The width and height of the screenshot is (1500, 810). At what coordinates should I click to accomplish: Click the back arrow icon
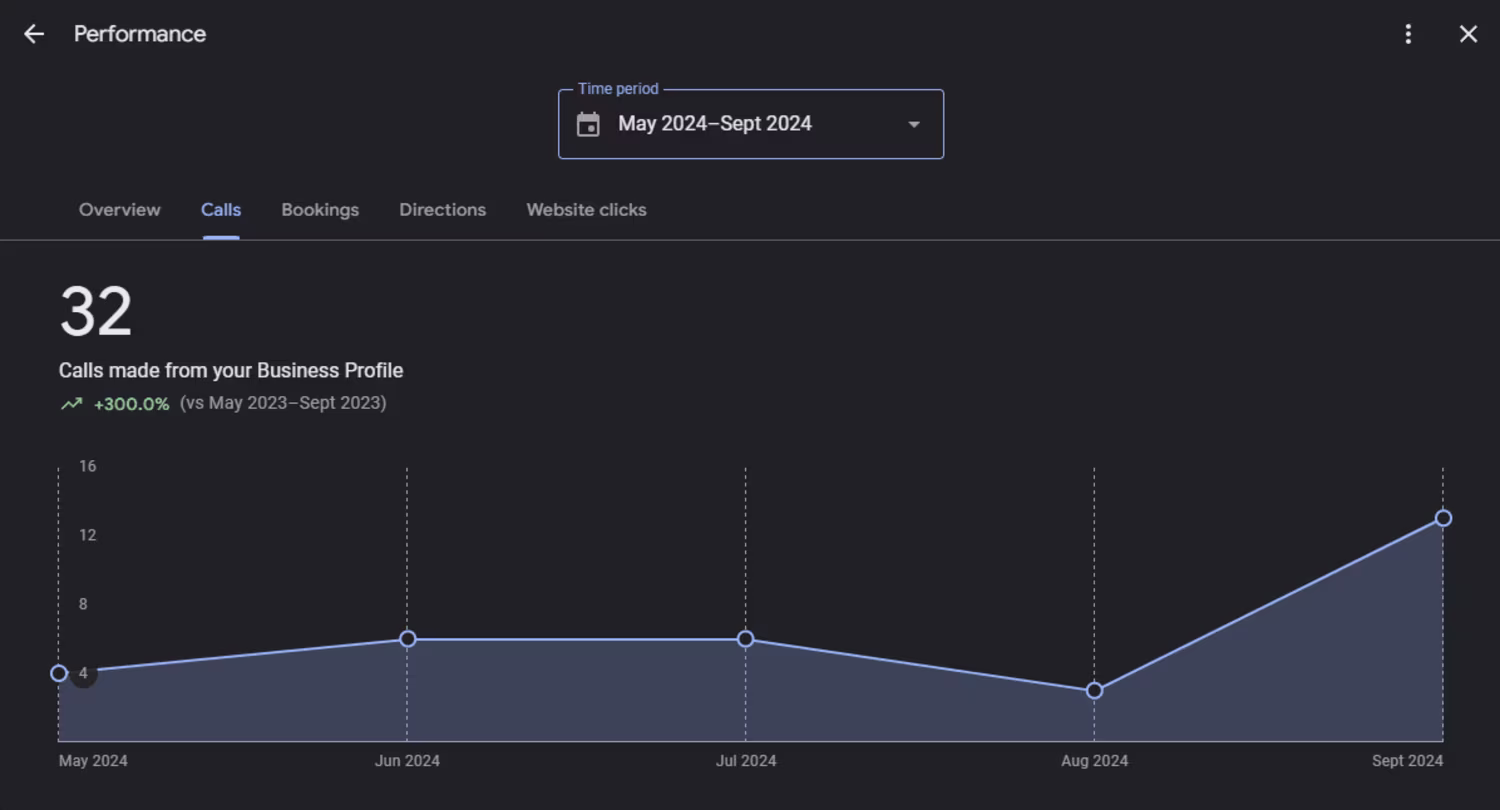(34, 34)
